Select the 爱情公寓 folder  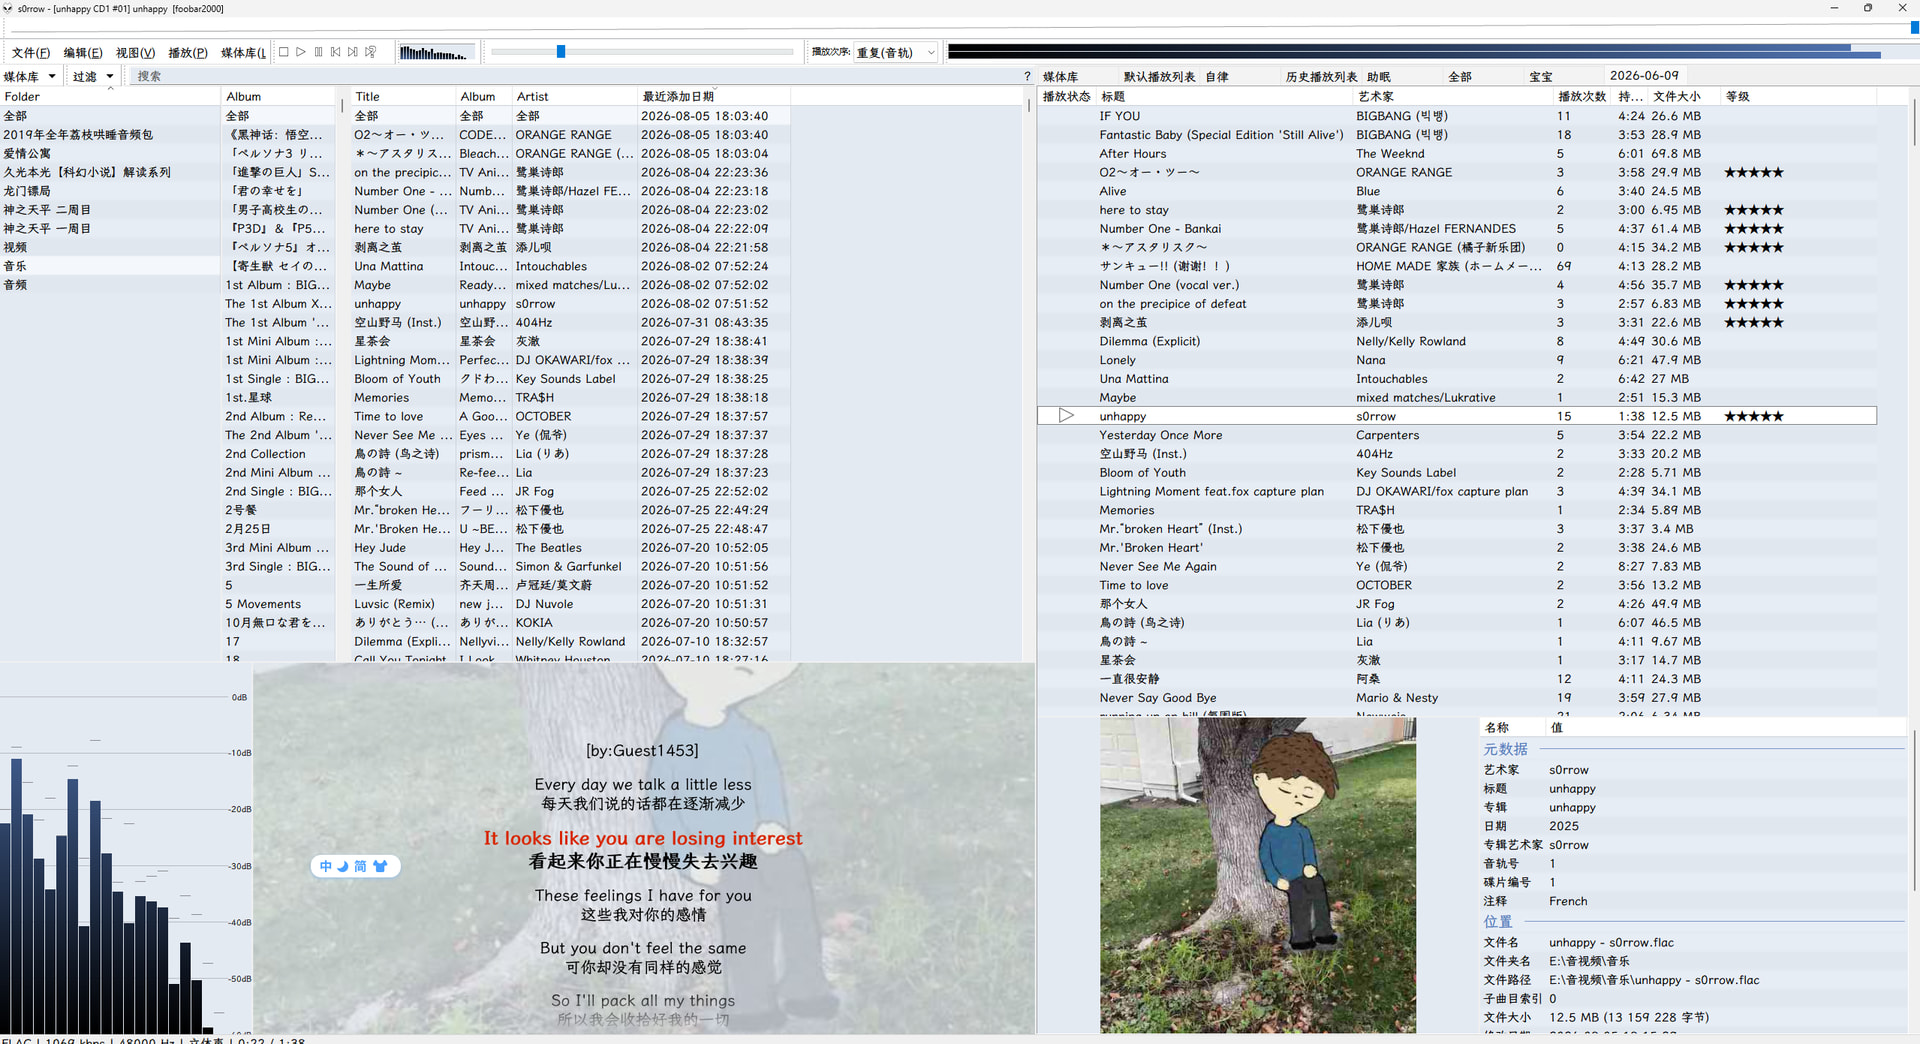[x=110, y=153]
